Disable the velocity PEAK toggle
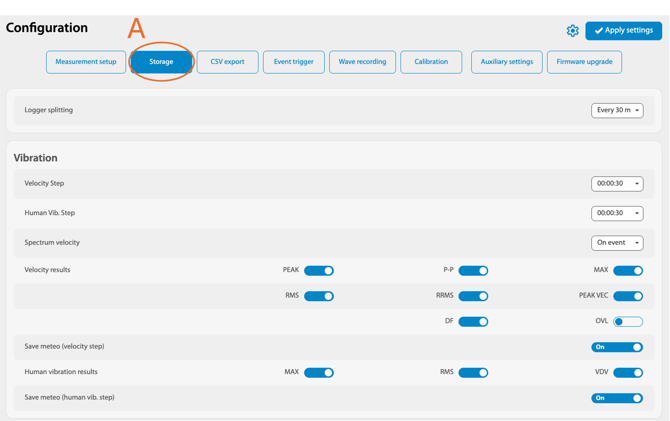 (x=319, y=271)
